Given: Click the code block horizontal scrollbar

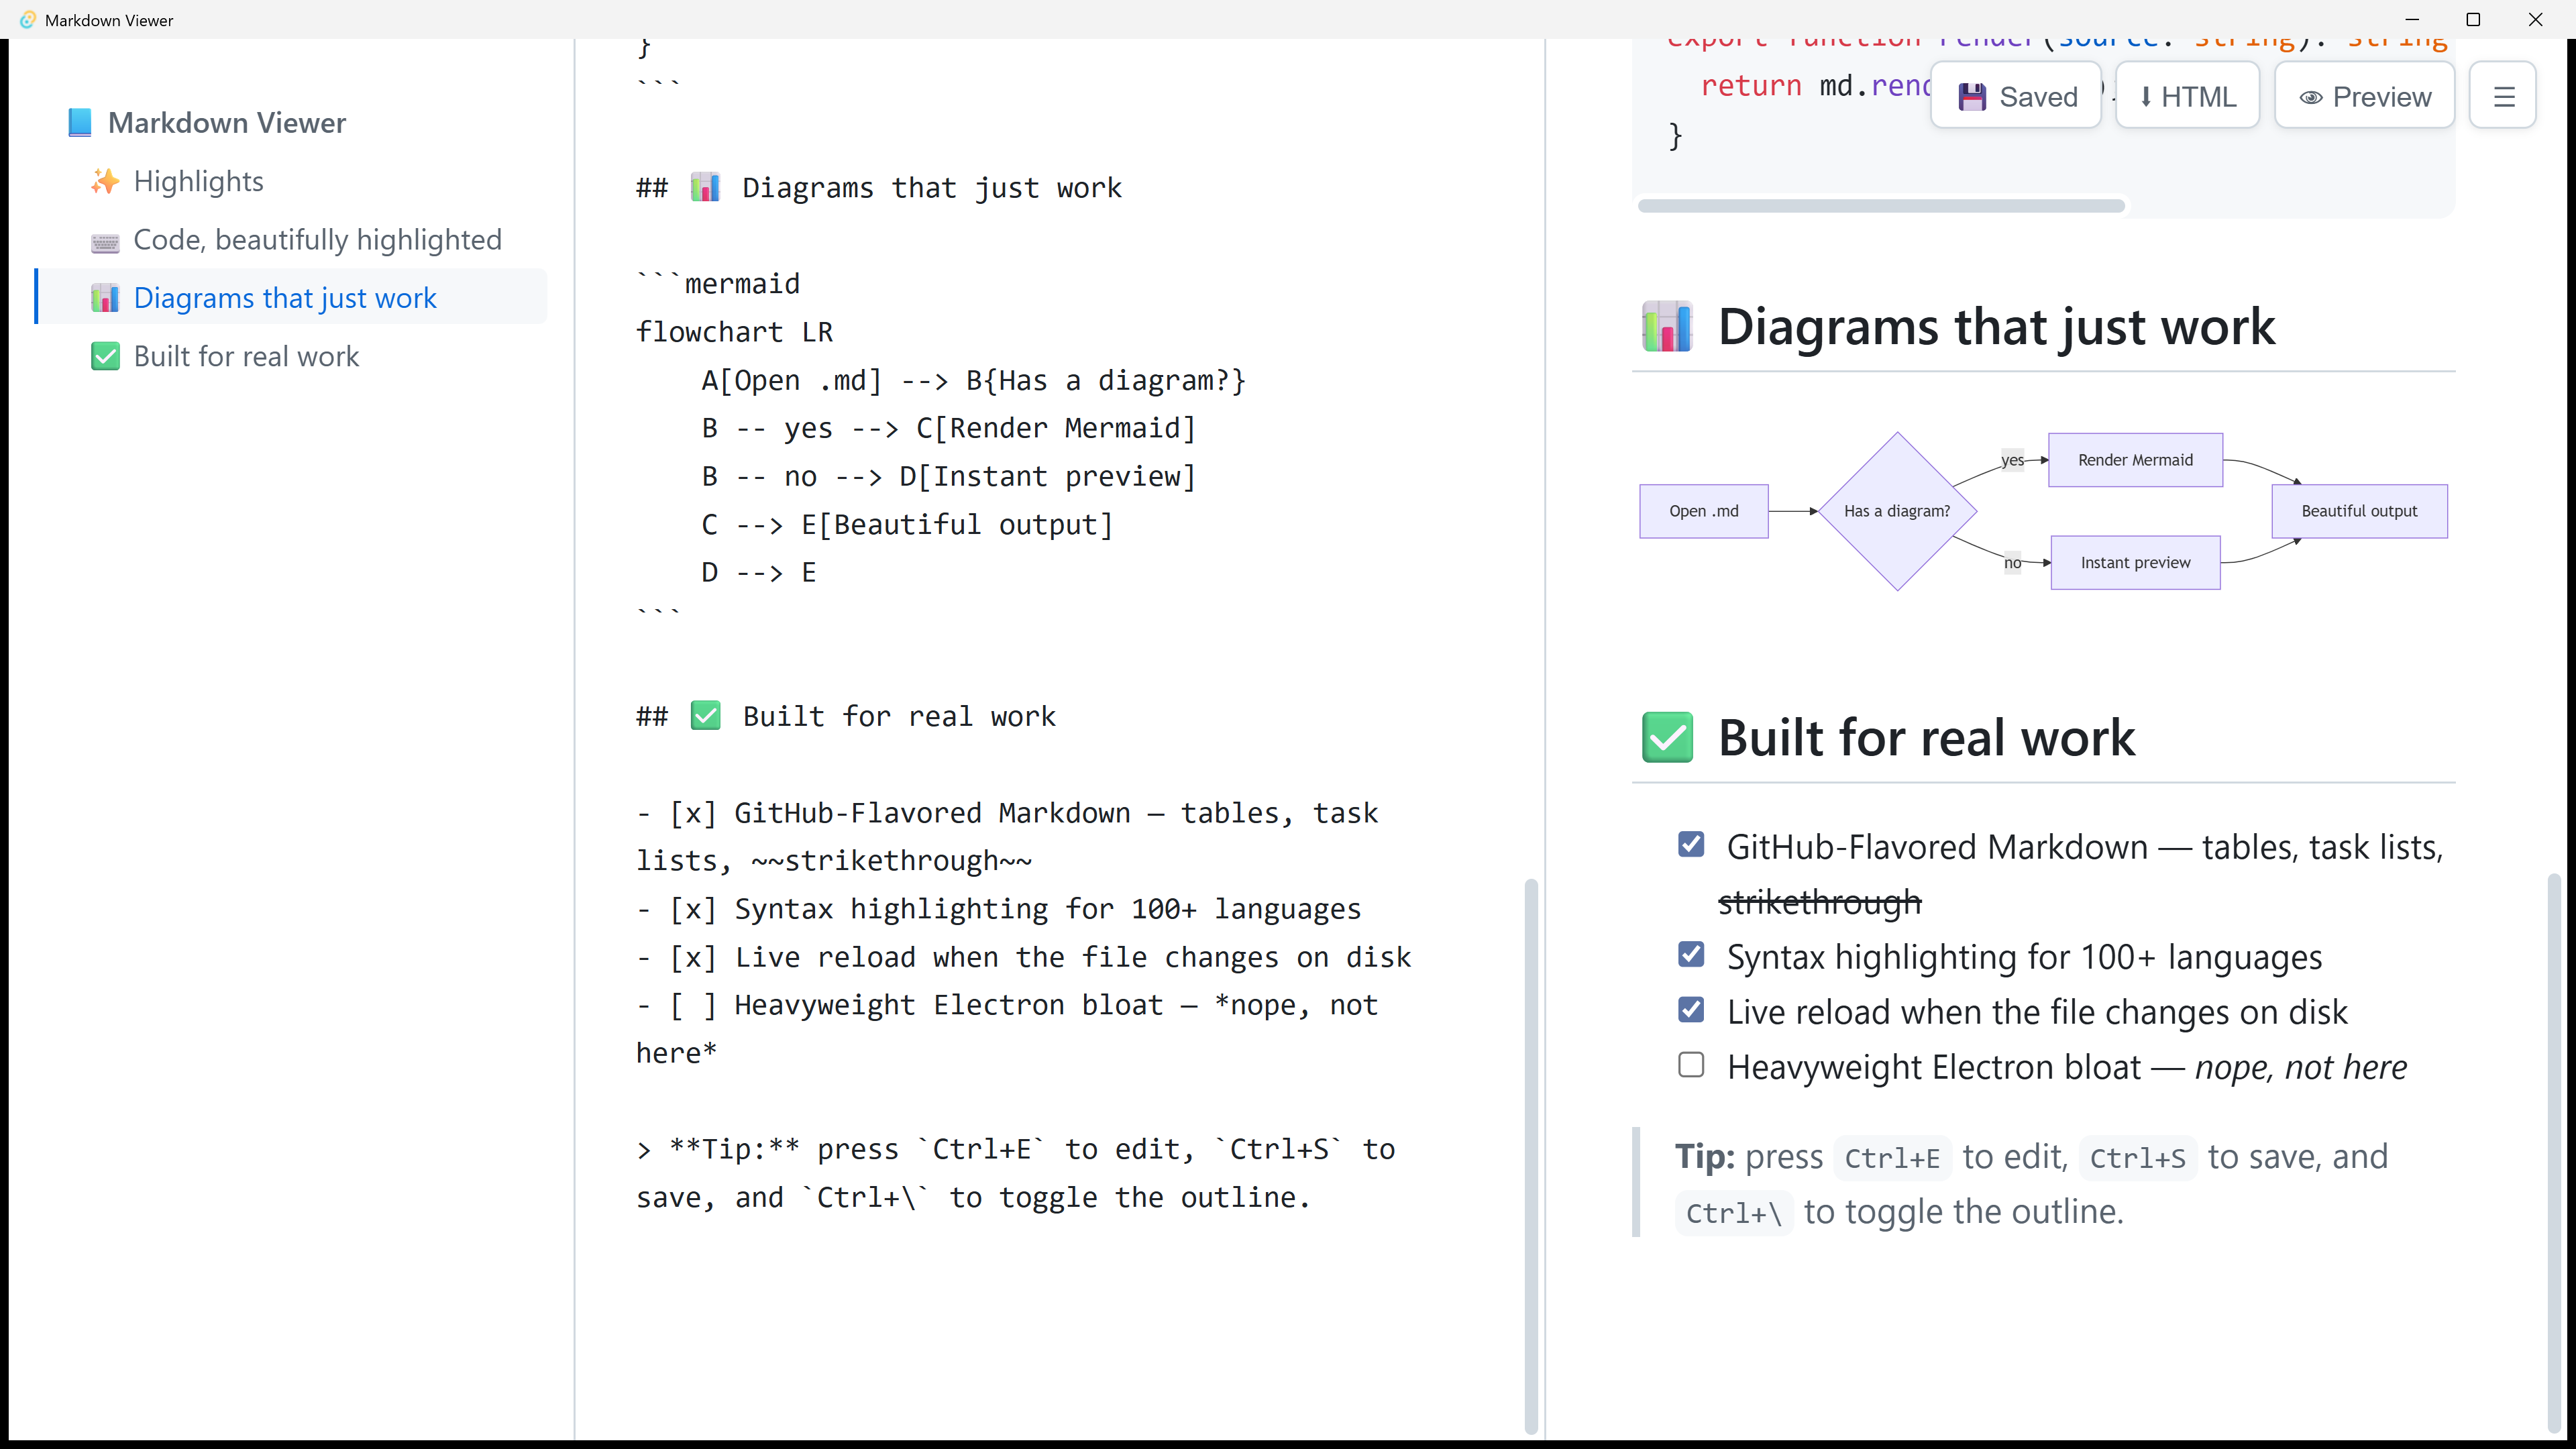Looking at the screenshot, I should 1881,206.
